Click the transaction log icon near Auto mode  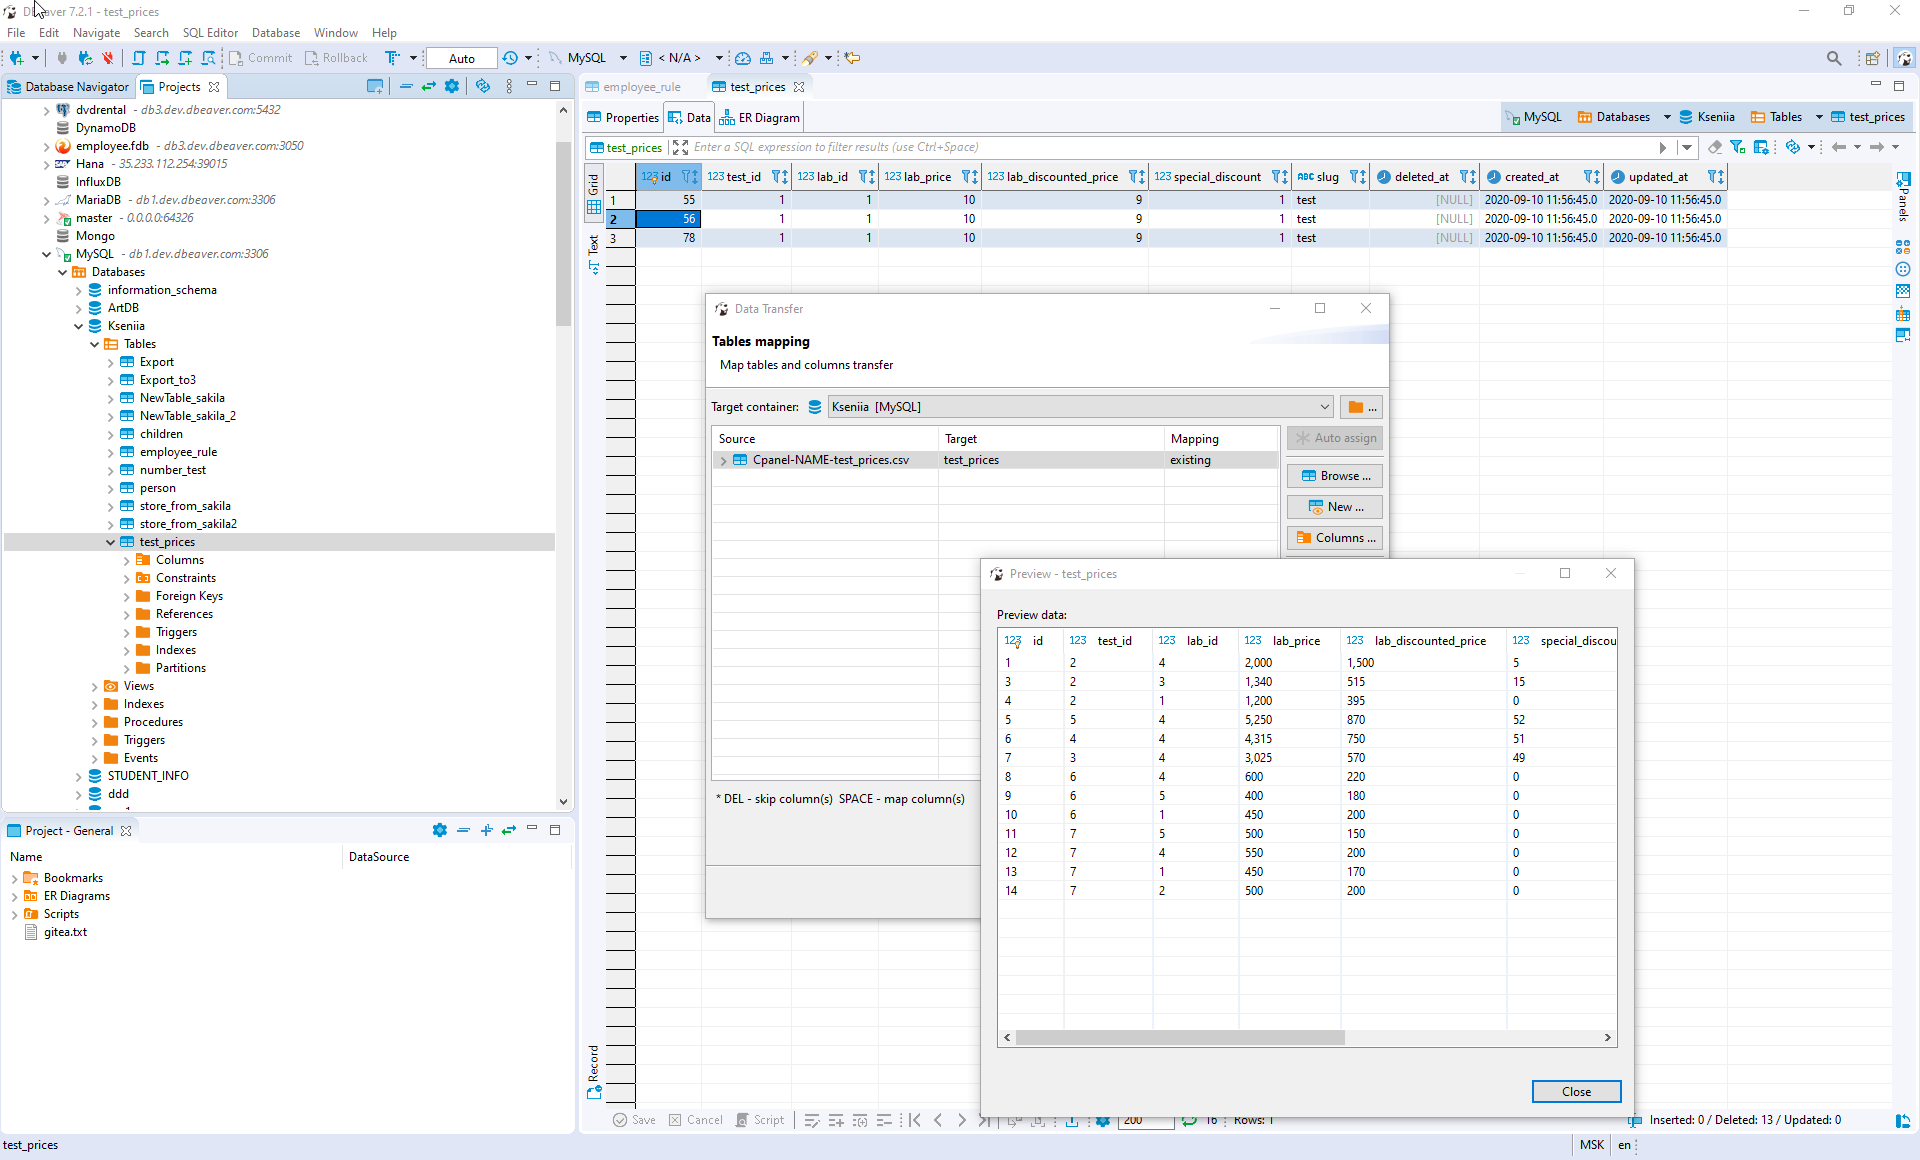[x=511, y=57]
